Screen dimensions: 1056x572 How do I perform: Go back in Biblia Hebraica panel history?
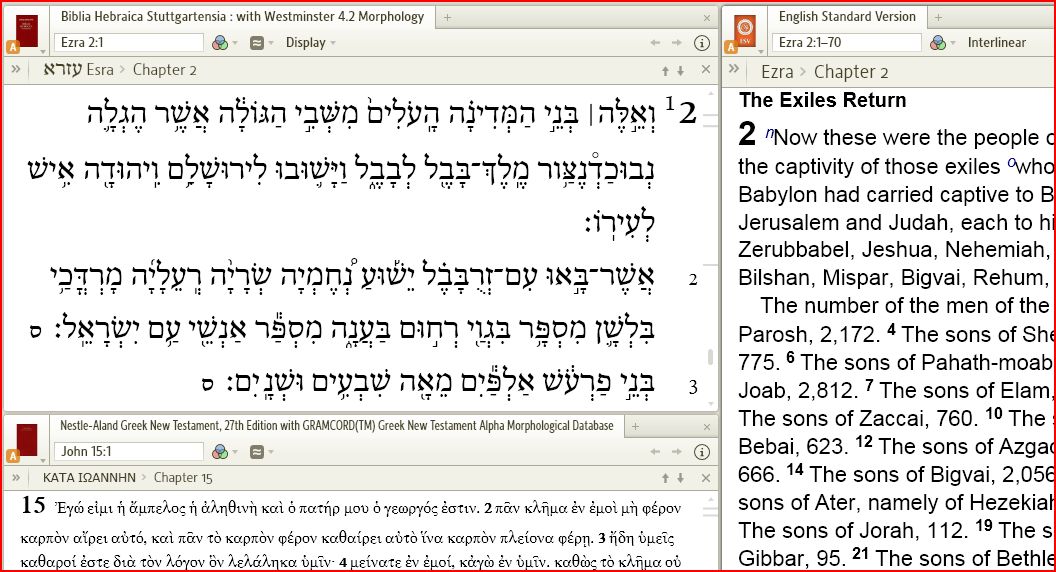click(x=655, y=42)
